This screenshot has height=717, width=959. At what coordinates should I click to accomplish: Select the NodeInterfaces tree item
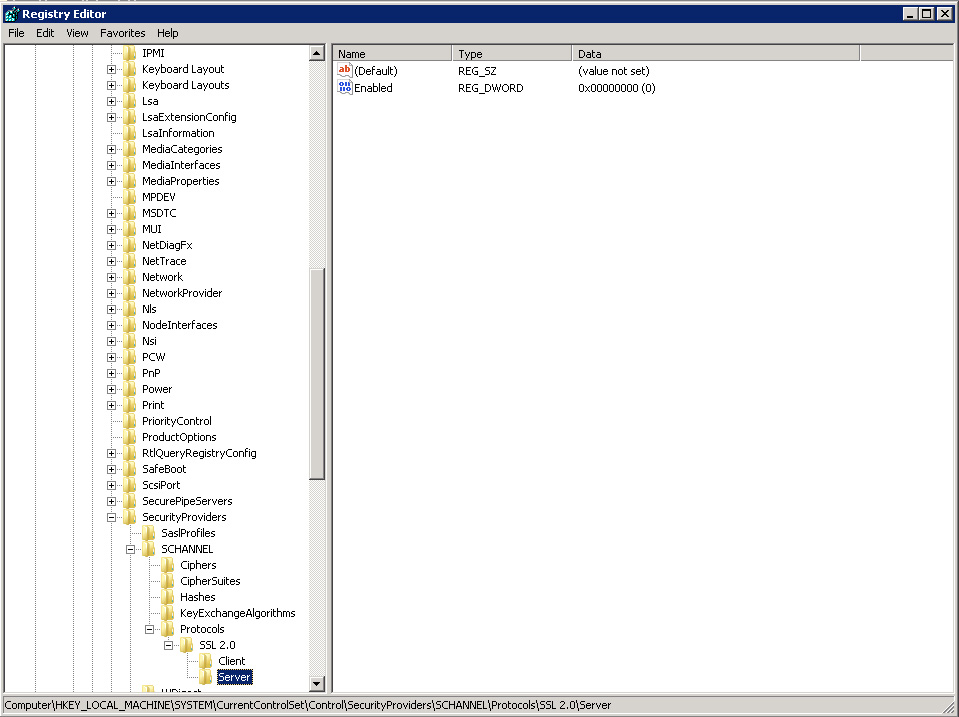coord(179,325)
